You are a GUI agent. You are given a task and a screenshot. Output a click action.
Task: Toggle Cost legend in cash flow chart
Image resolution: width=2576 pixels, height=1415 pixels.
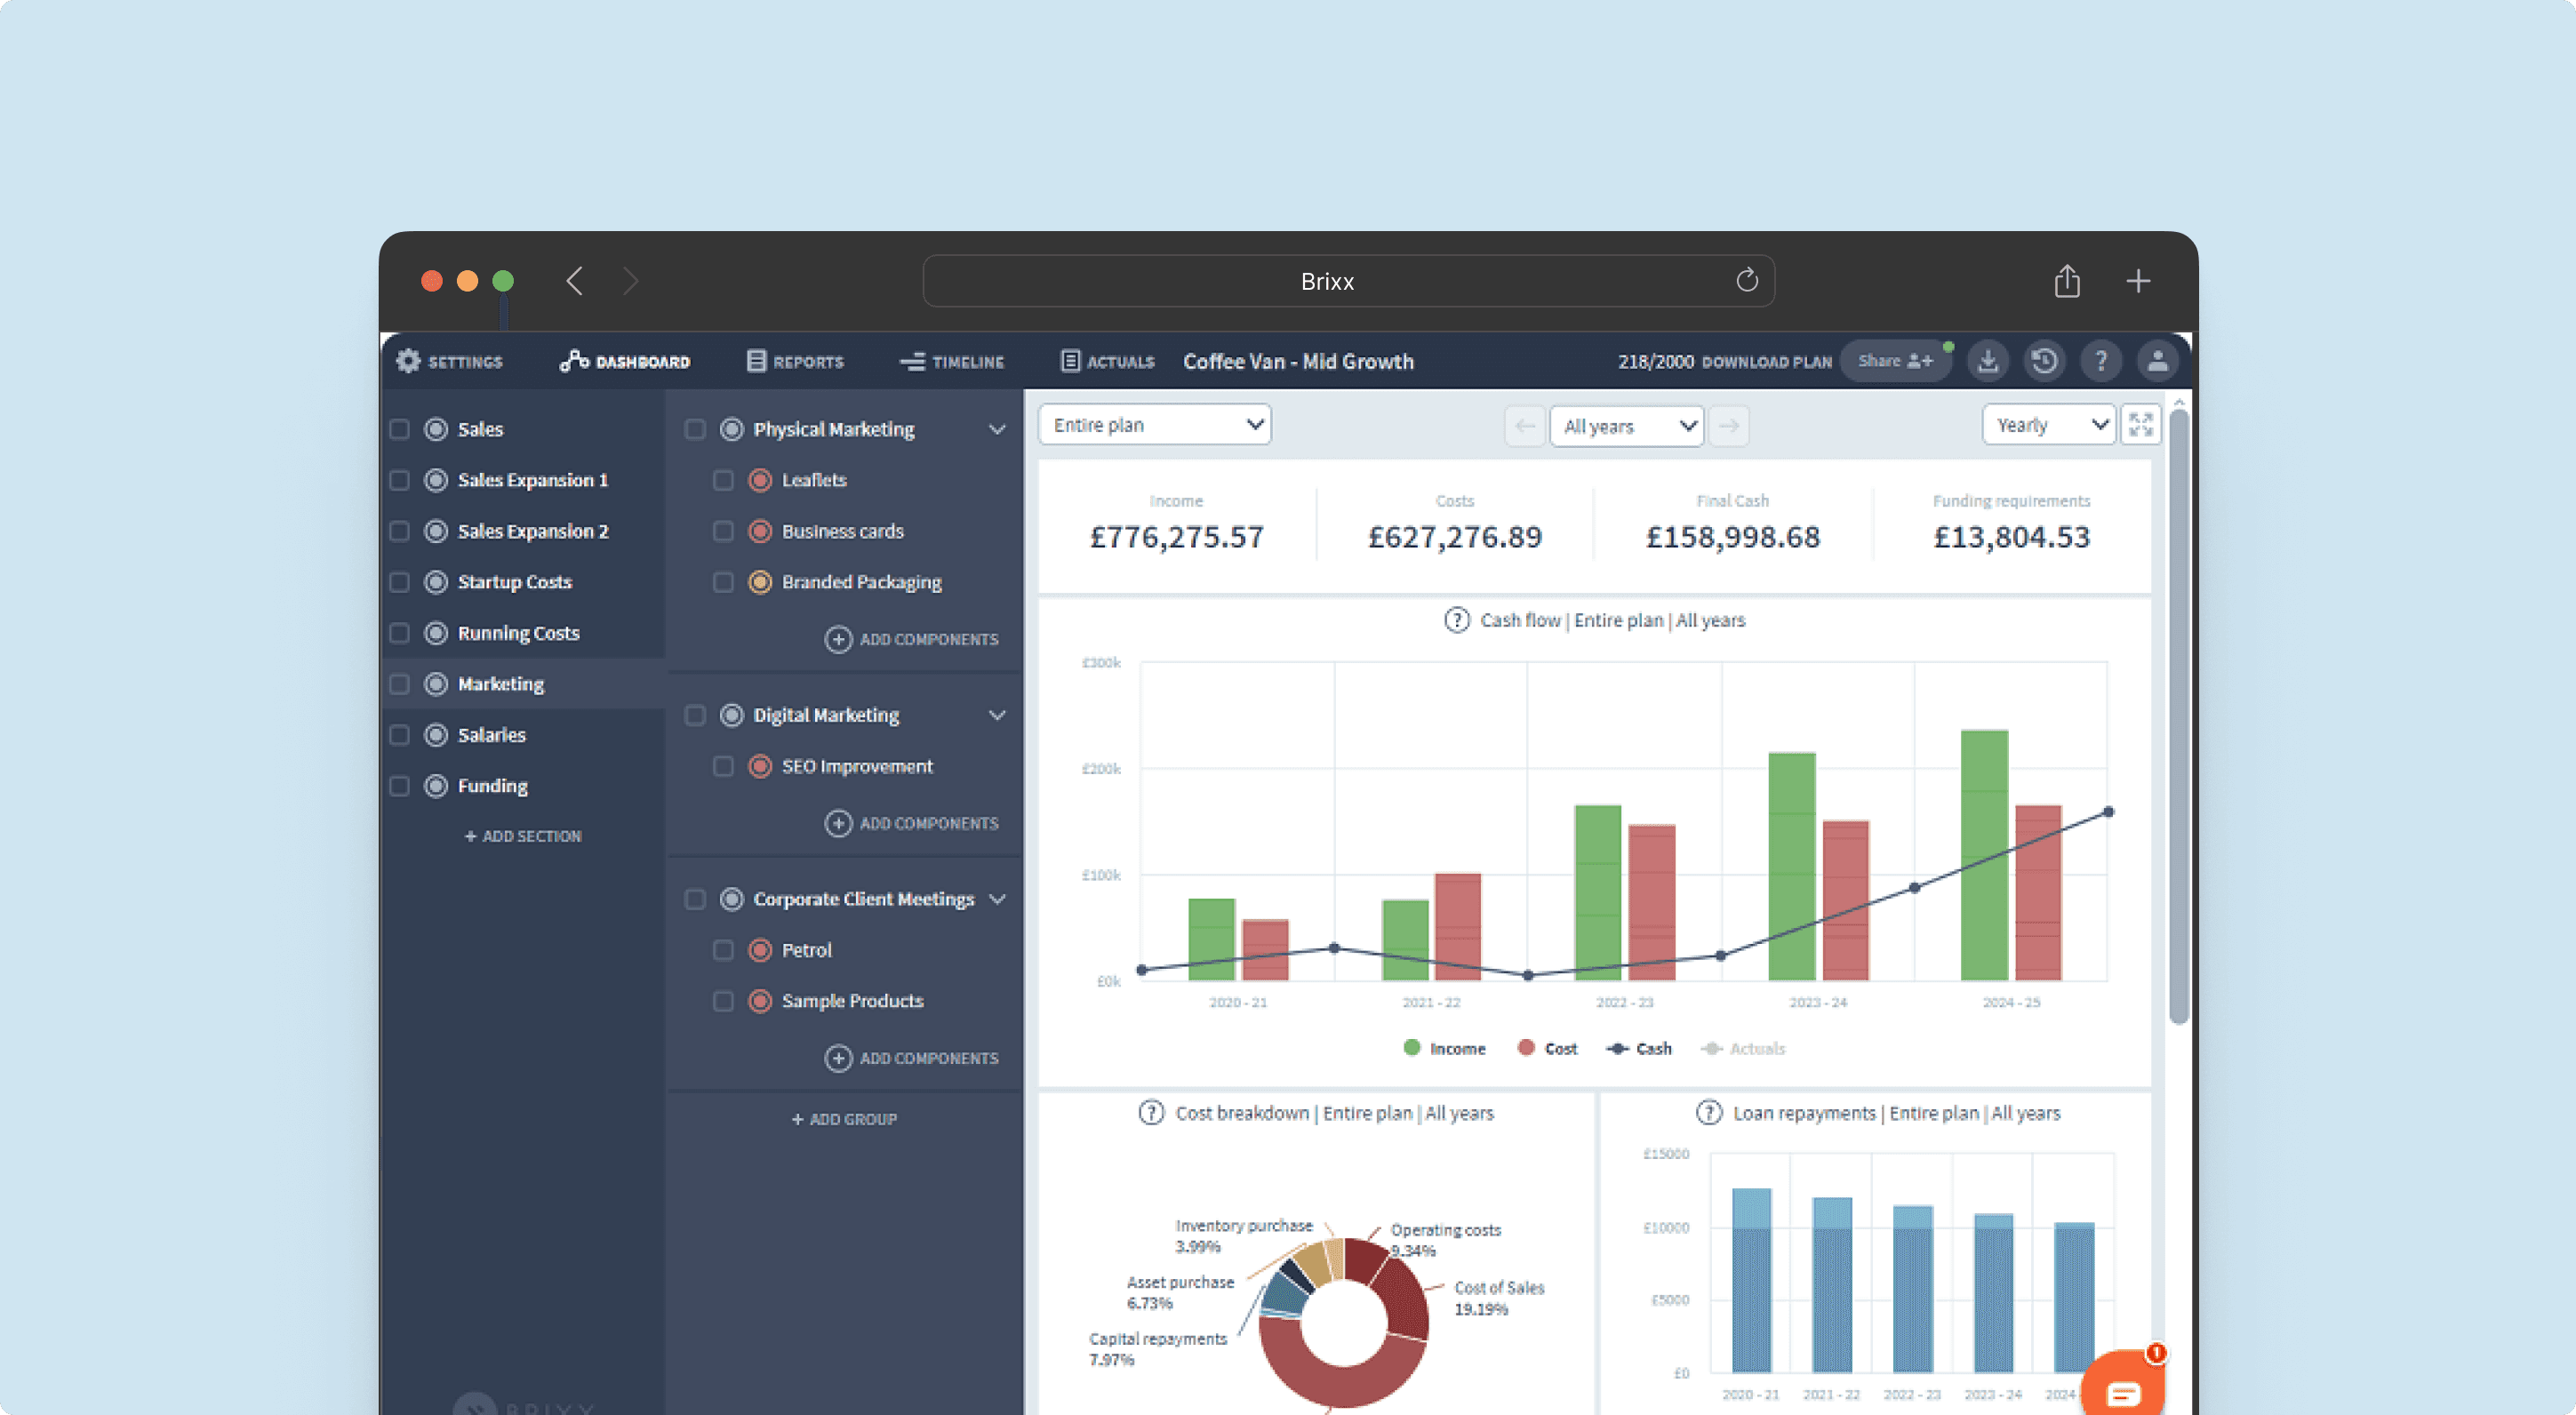pyautogui.click(x=1547, y=1048)
